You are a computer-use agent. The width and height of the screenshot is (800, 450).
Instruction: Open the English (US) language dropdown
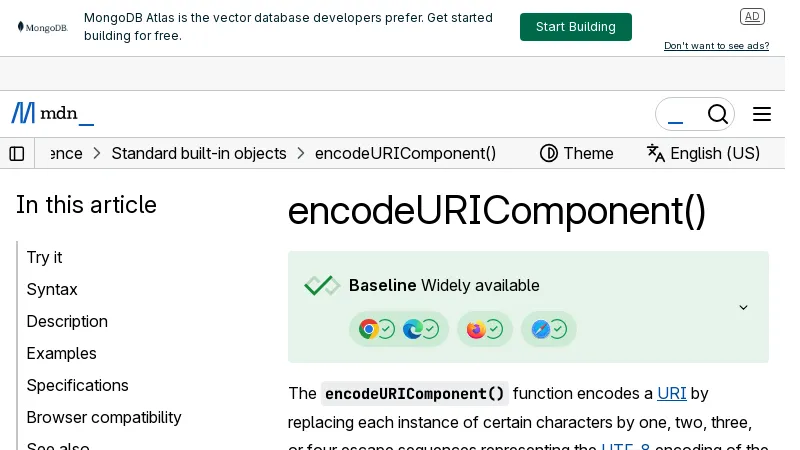click(703, 153)
